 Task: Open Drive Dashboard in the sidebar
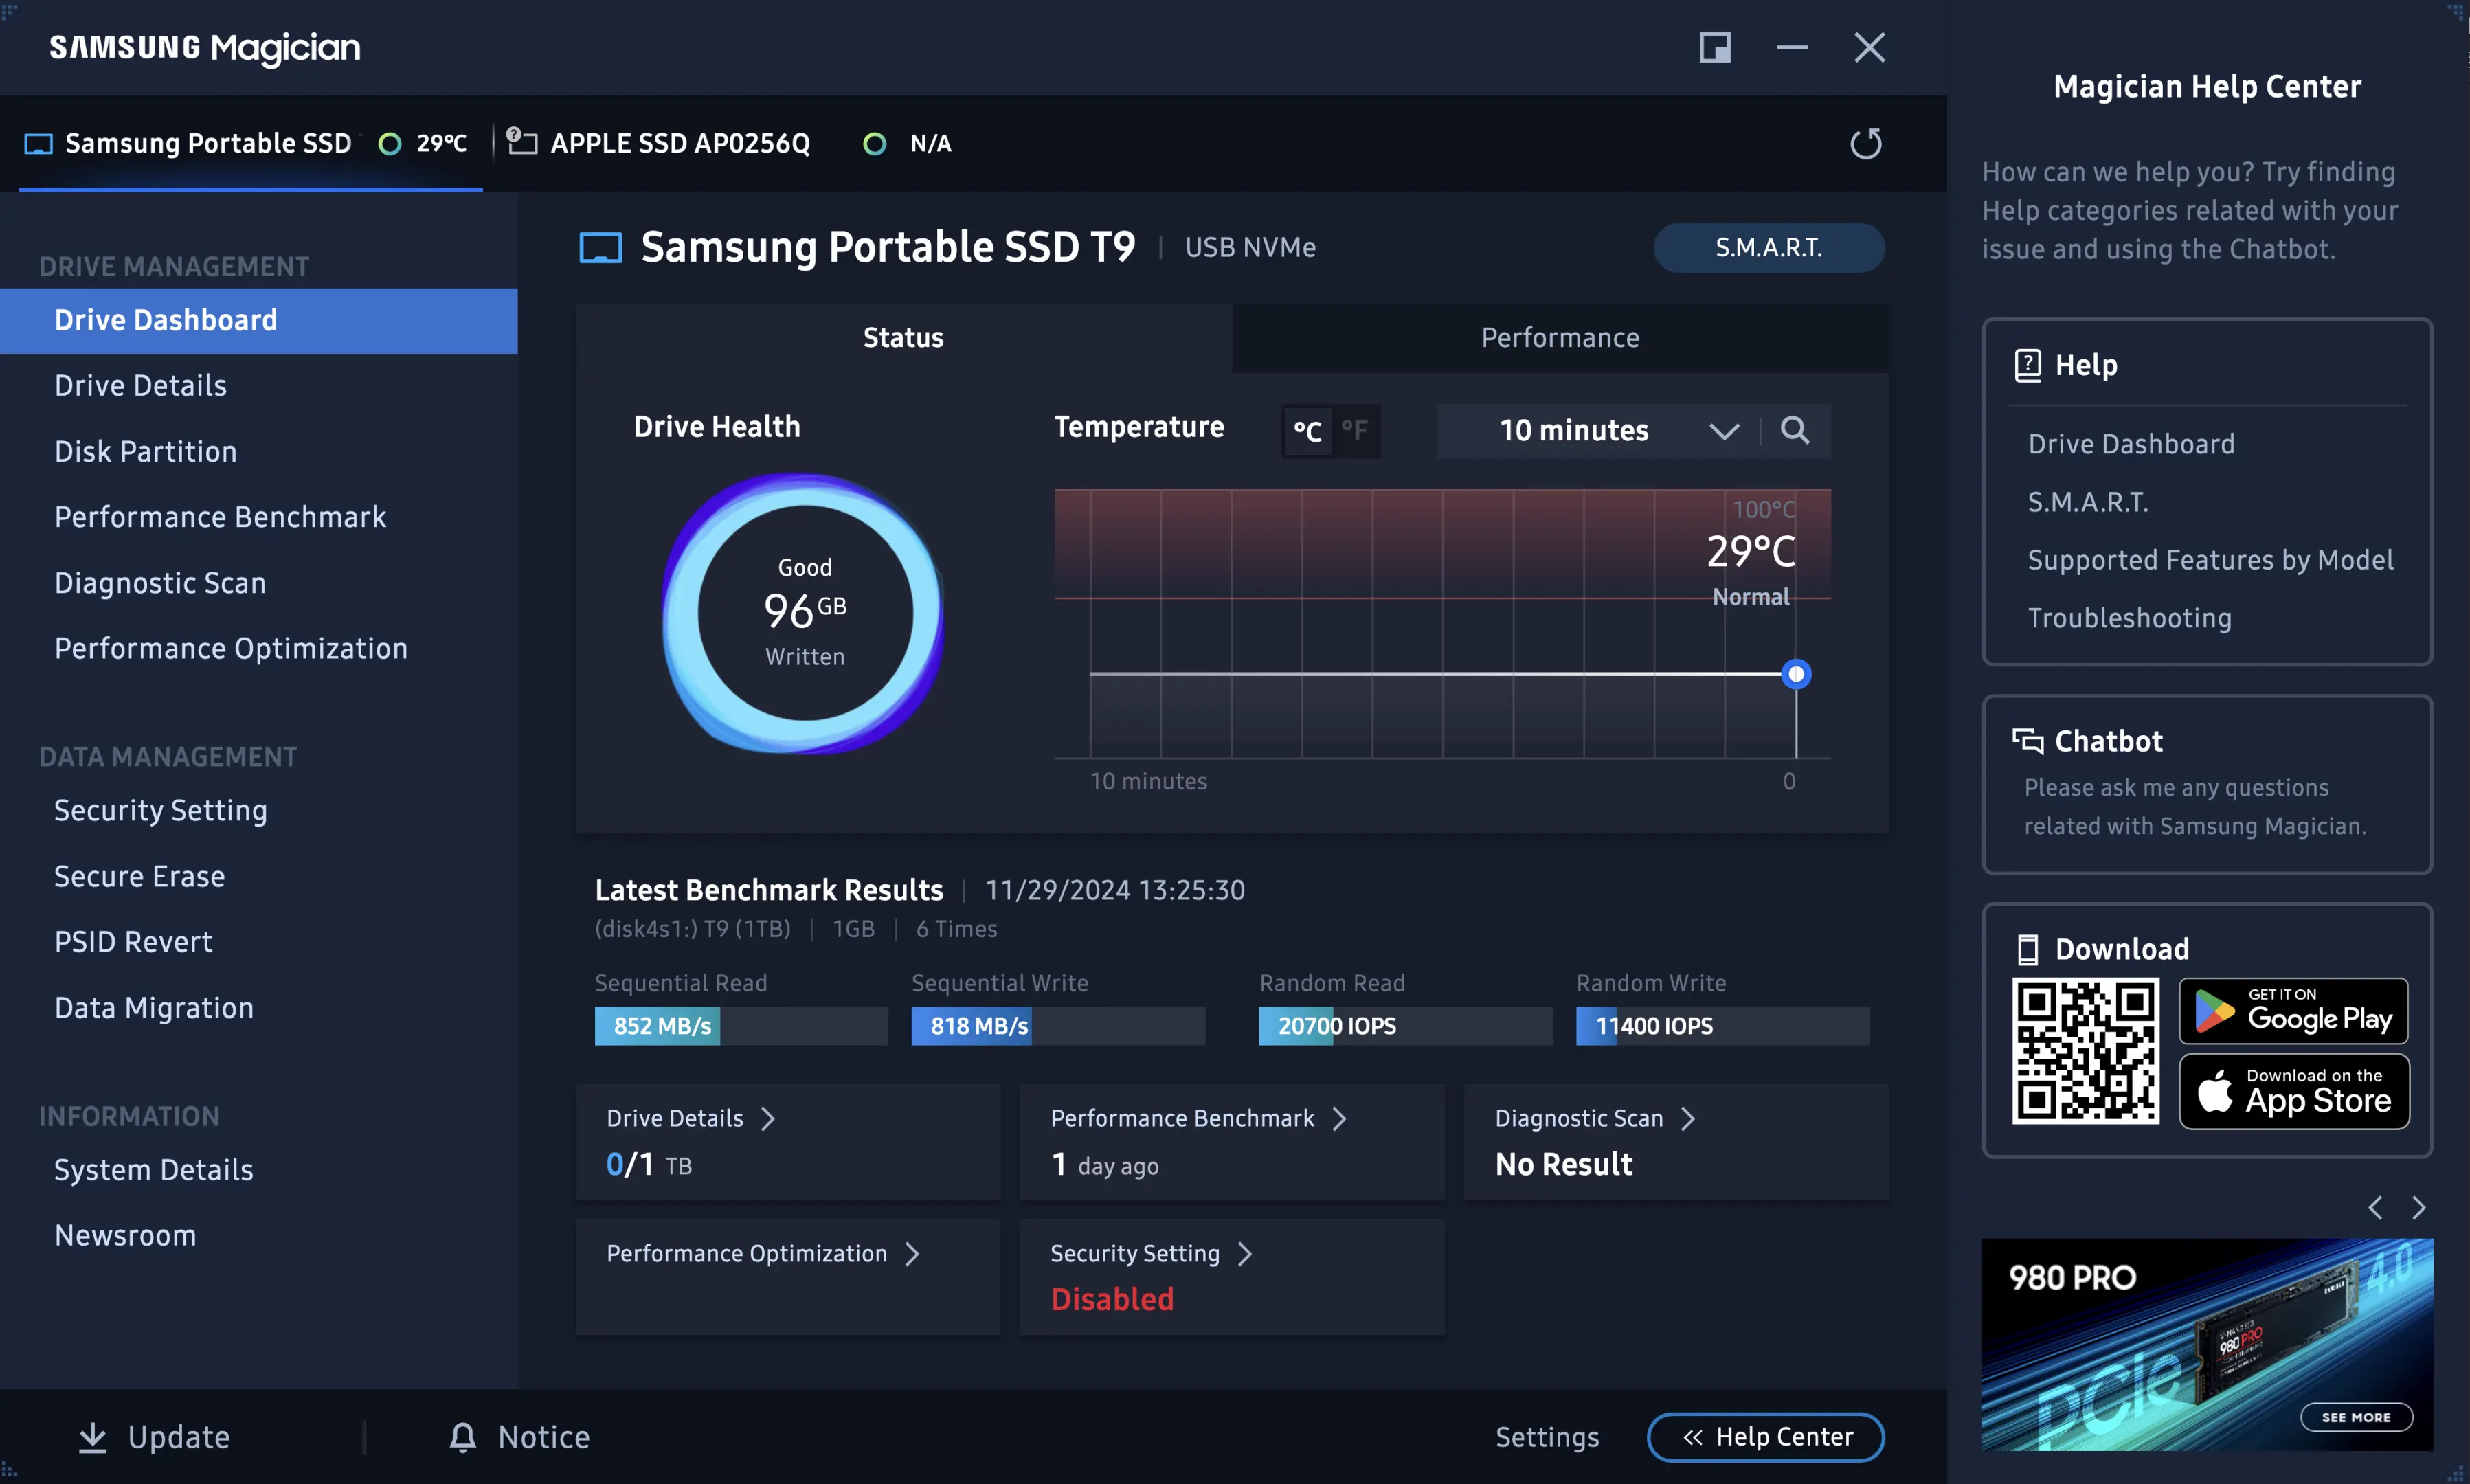pos(259,321)
